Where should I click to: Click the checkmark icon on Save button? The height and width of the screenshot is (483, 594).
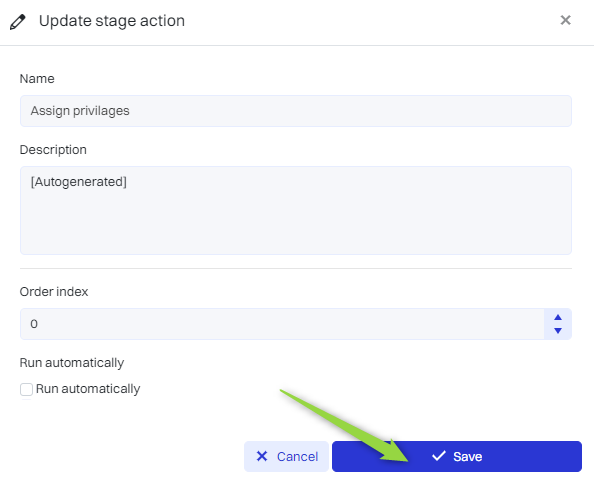tap(438, 456)
